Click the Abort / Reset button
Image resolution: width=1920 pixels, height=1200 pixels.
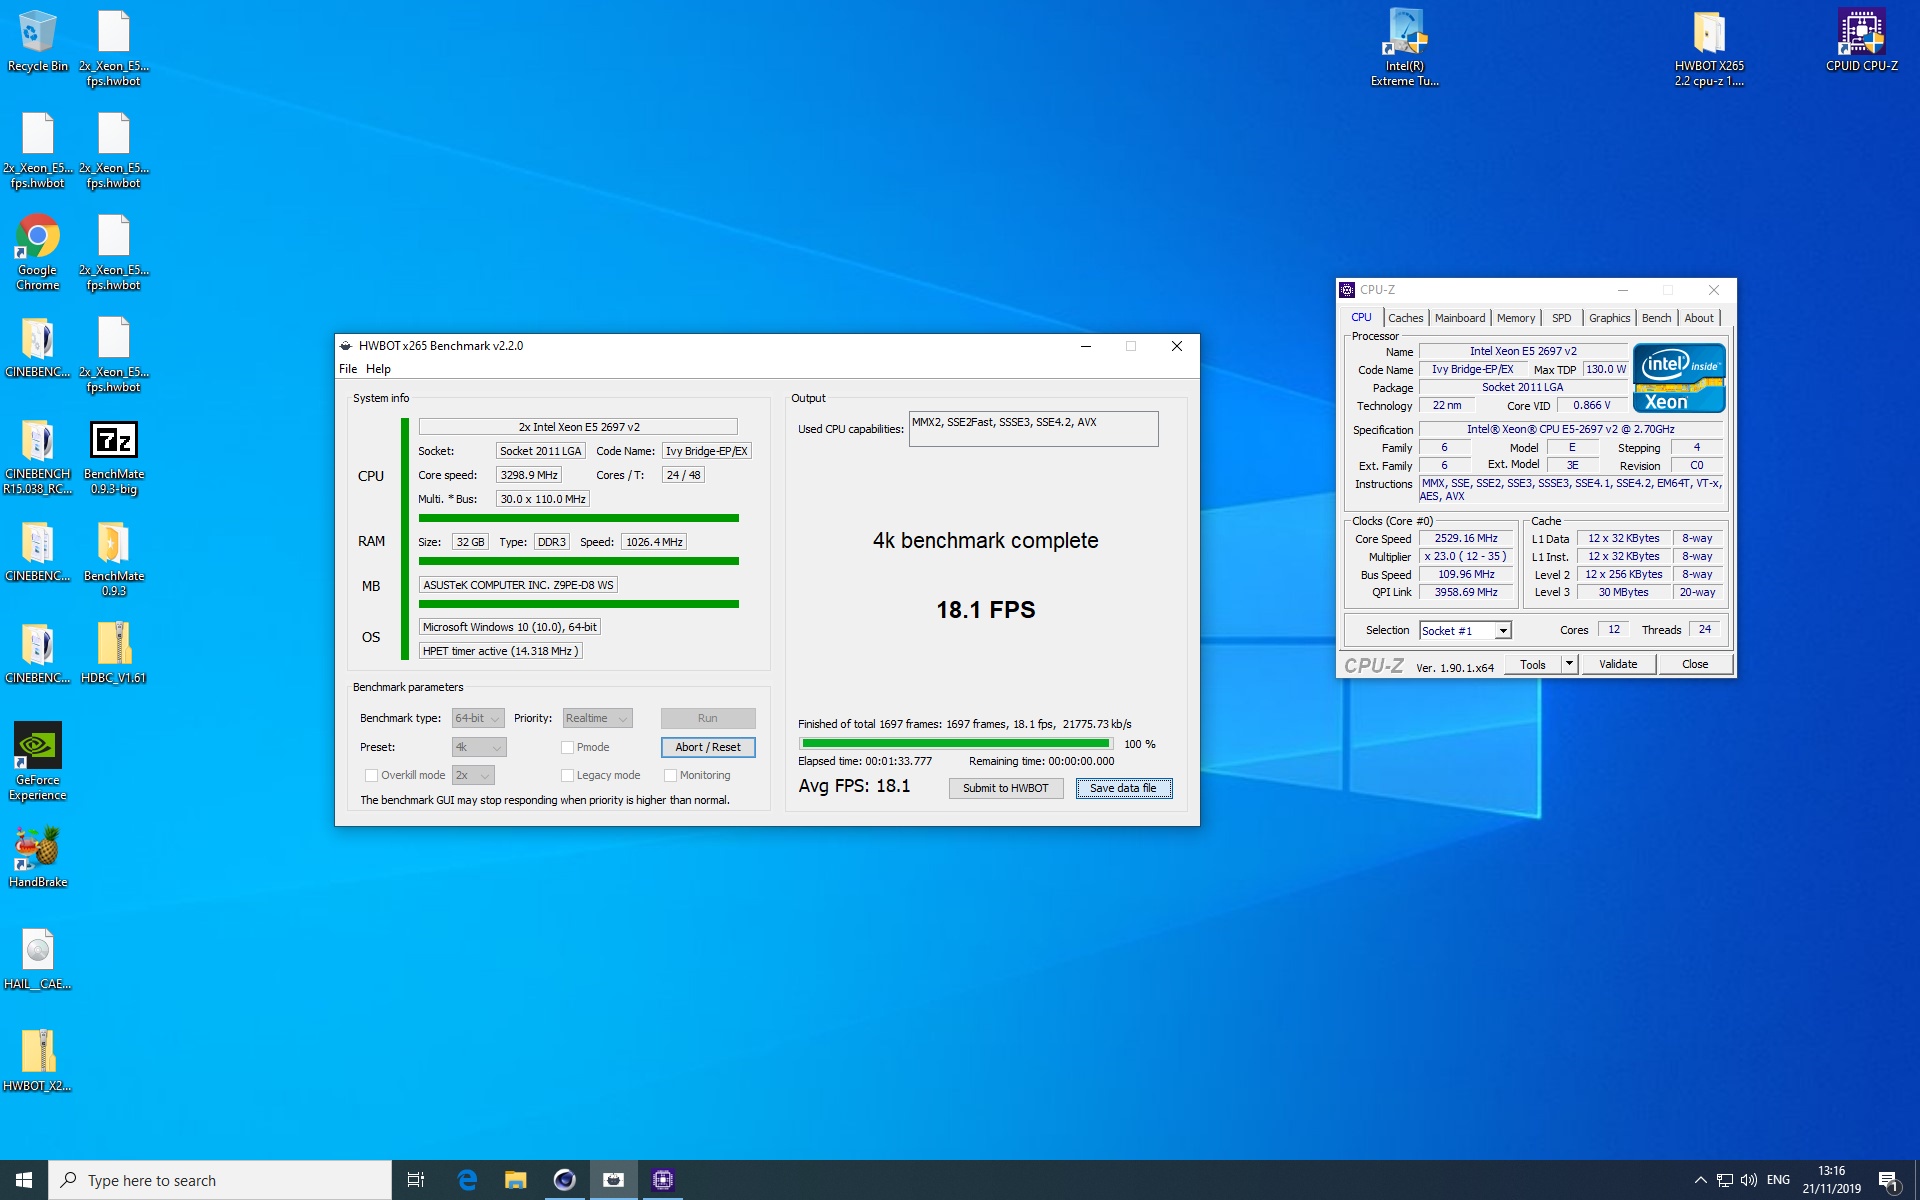coord(708,747)
